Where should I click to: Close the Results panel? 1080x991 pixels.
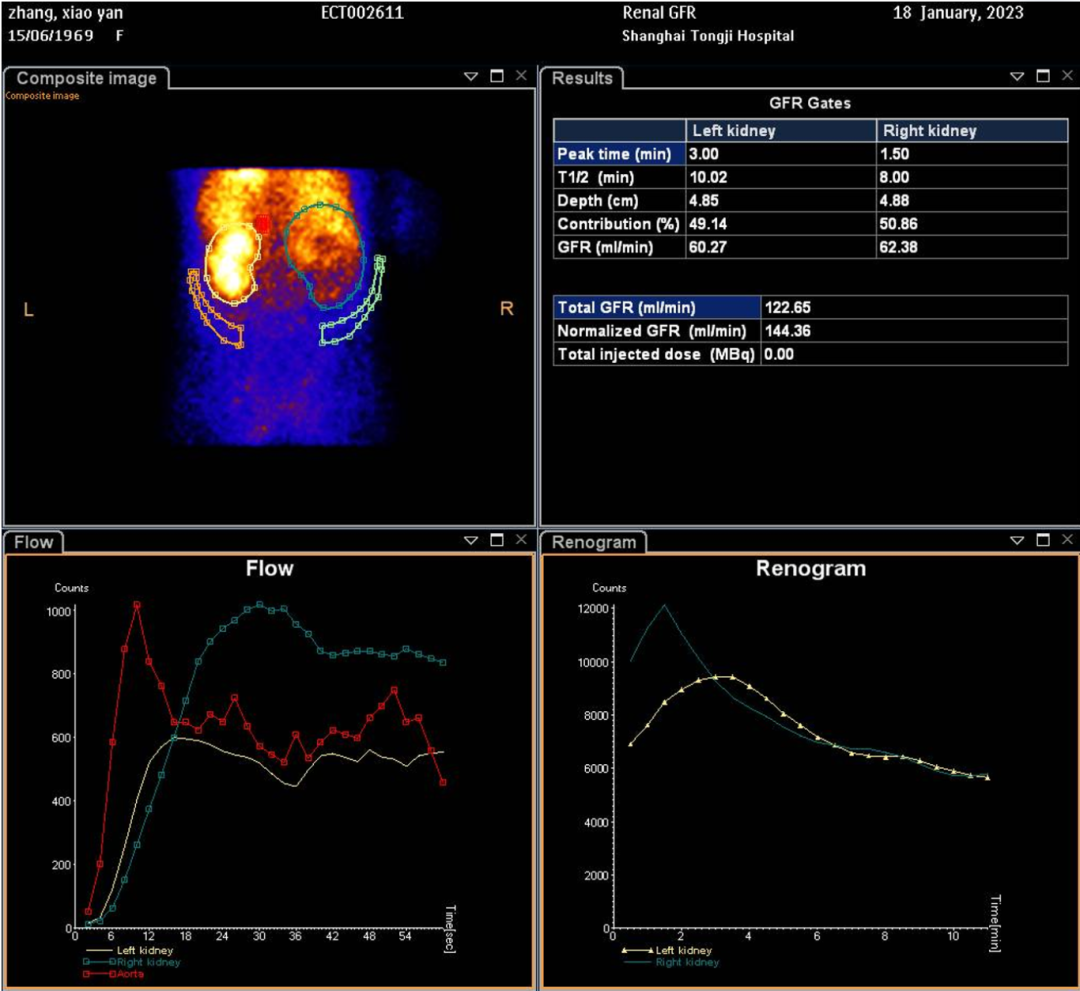1068,76
